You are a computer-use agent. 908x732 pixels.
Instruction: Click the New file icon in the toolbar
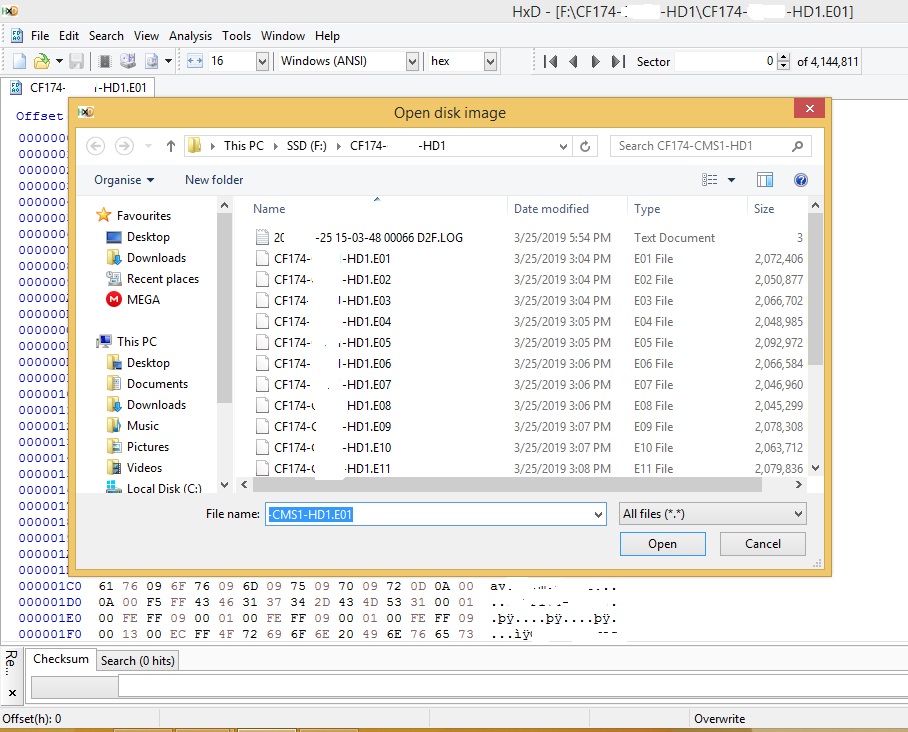point(18,61)
